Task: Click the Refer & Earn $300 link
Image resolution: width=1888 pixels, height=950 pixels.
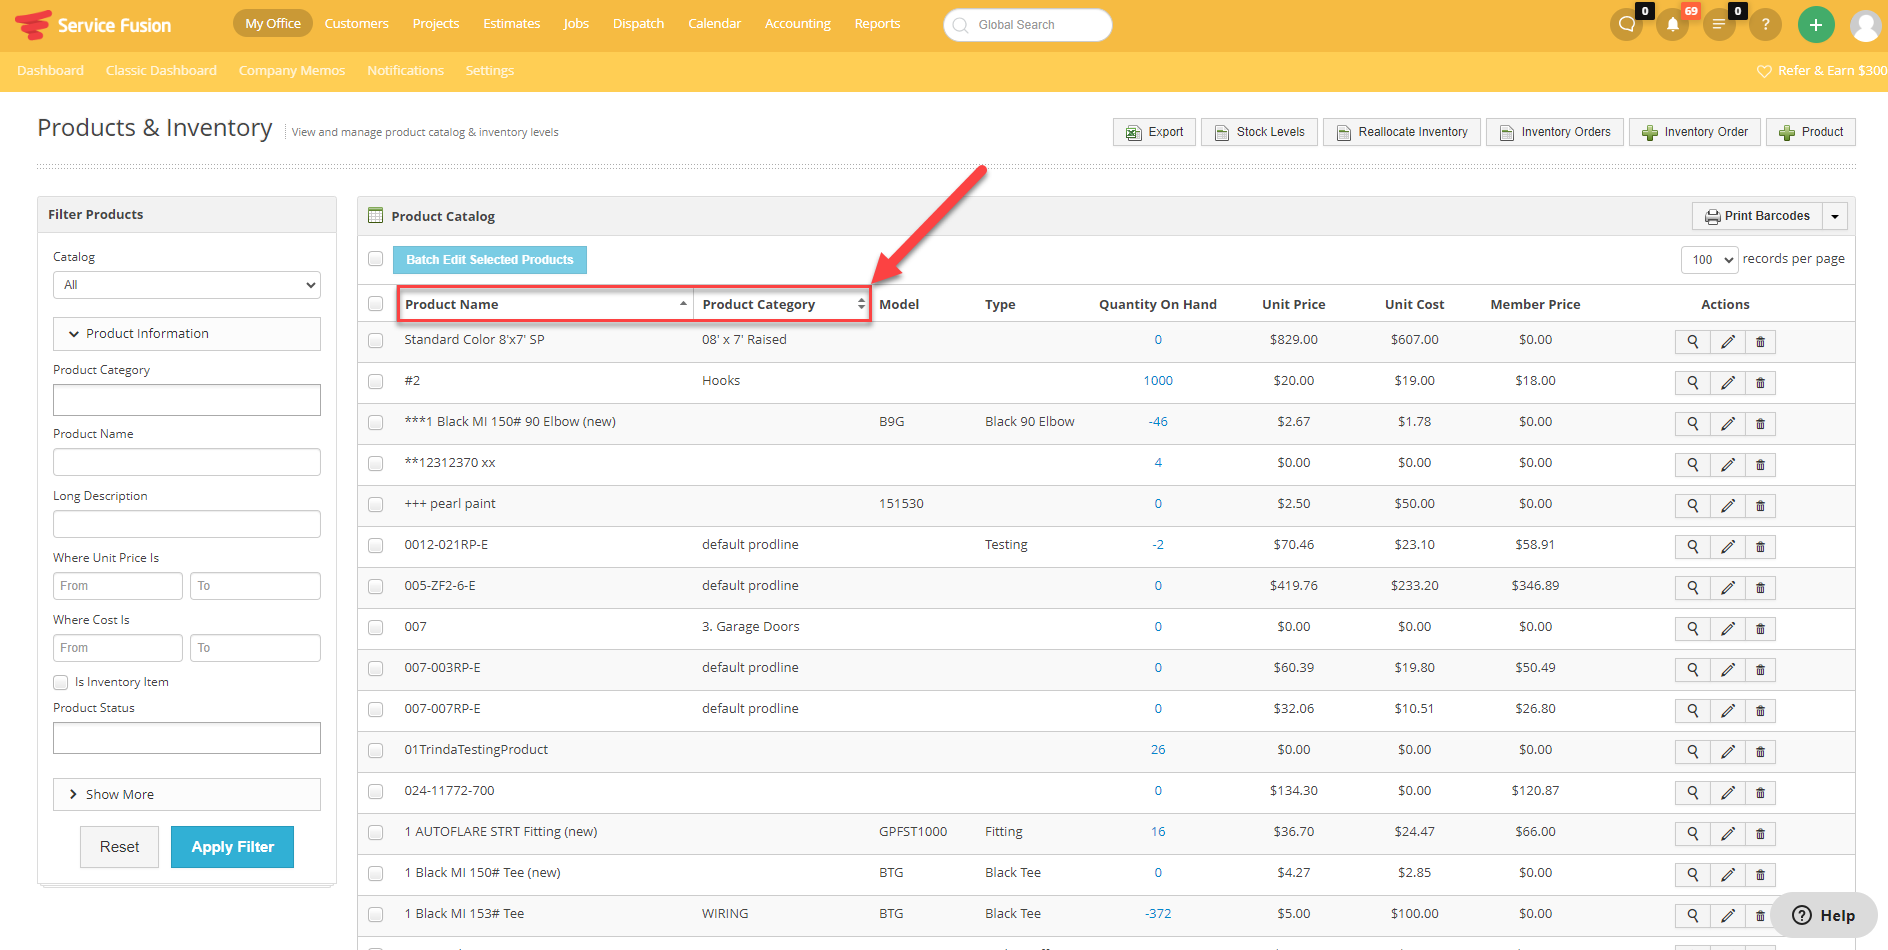Action: coord(1822,70)
